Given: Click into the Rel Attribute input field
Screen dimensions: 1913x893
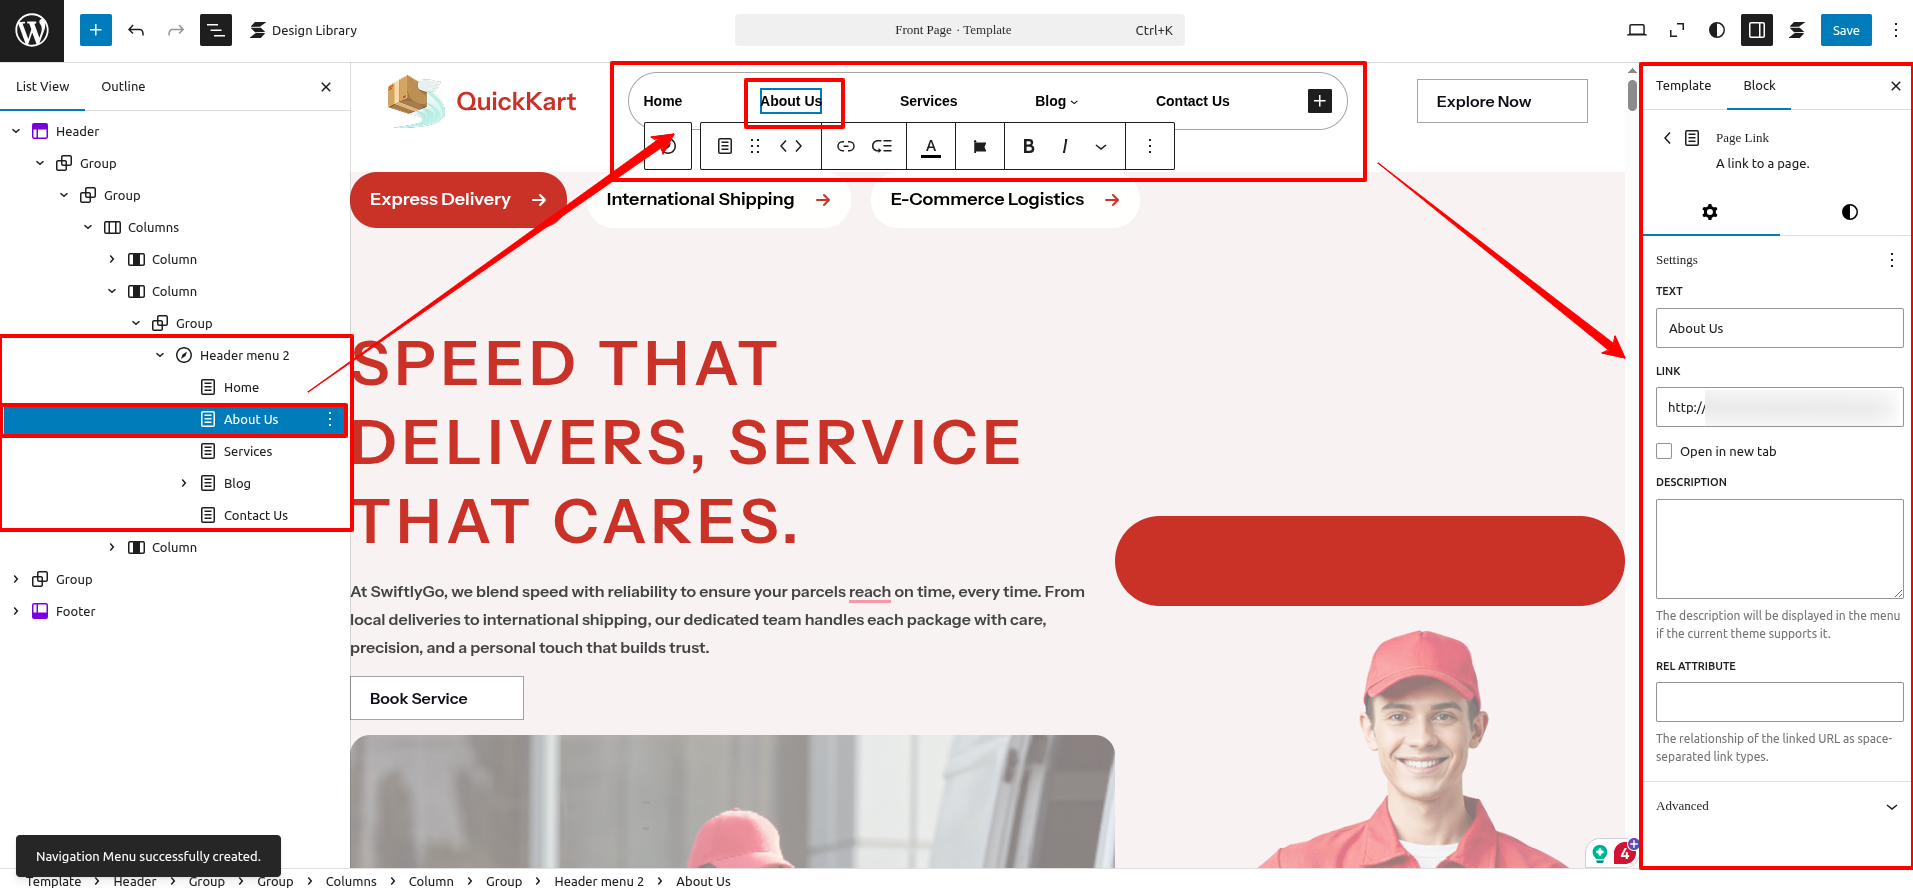Looking at the screenshot, I should (x=1778, y=702).
